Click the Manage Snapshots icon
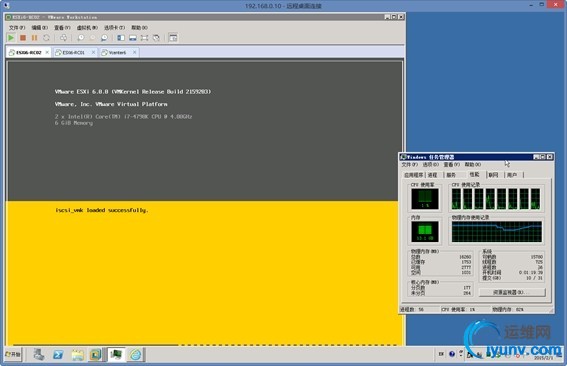 pyautogui.click(x=104, y=38)
